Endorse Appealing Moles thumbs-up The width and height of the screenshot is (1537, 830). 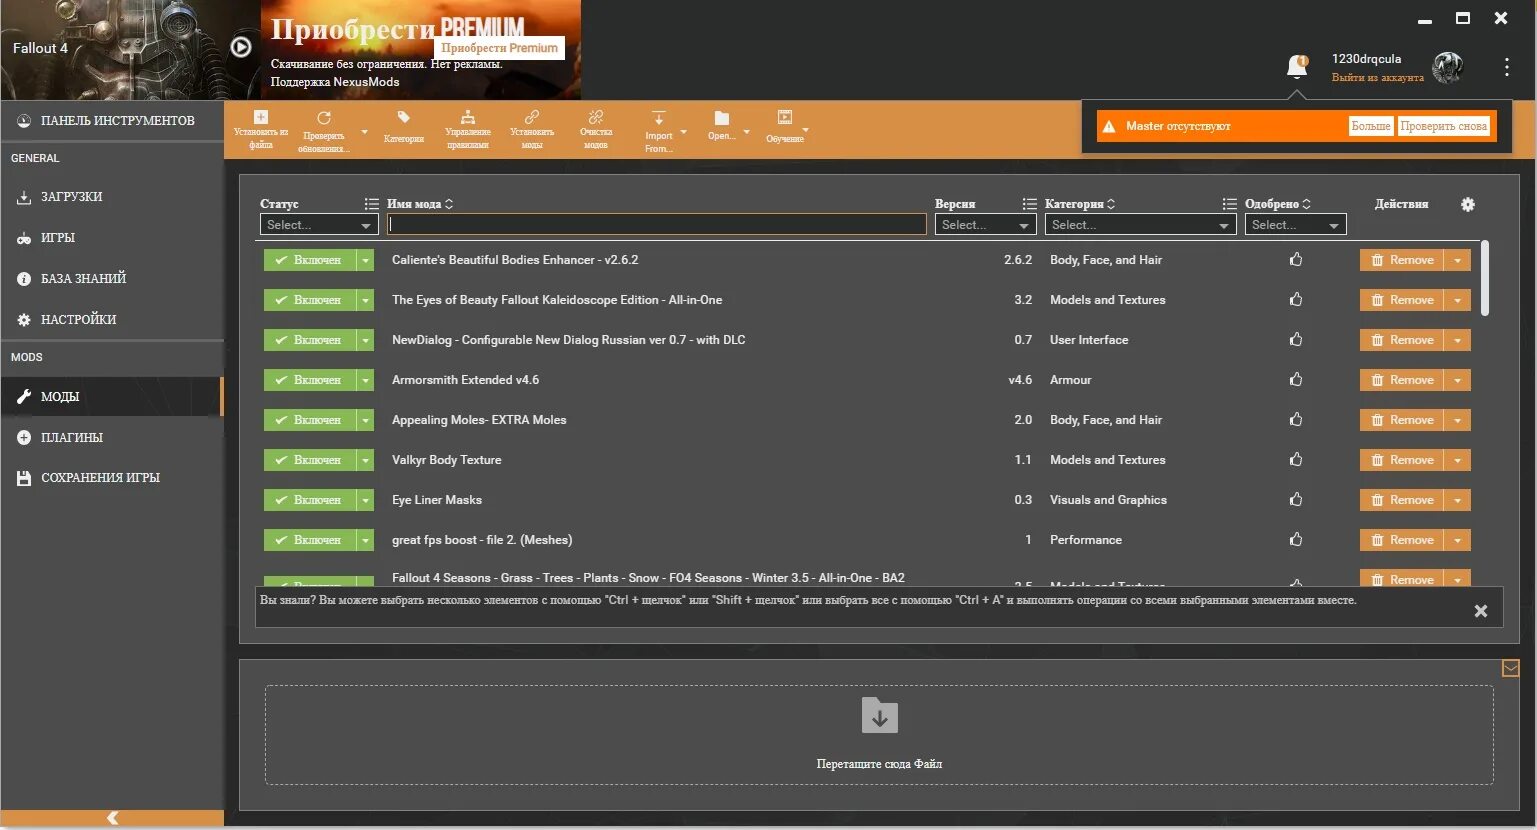[1296, 420]
